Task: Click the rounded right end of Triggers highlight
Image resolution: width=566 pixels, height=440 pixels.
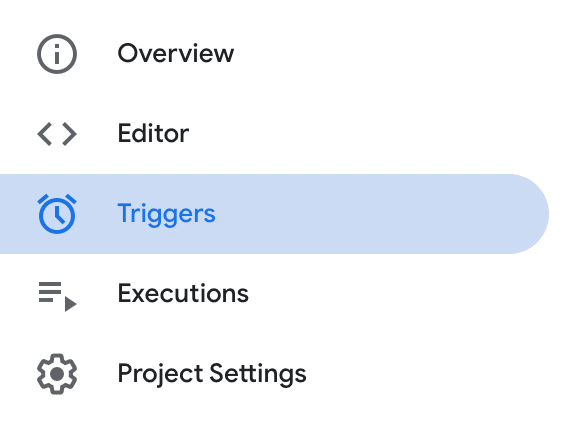Action: click(x=529, y=214)
